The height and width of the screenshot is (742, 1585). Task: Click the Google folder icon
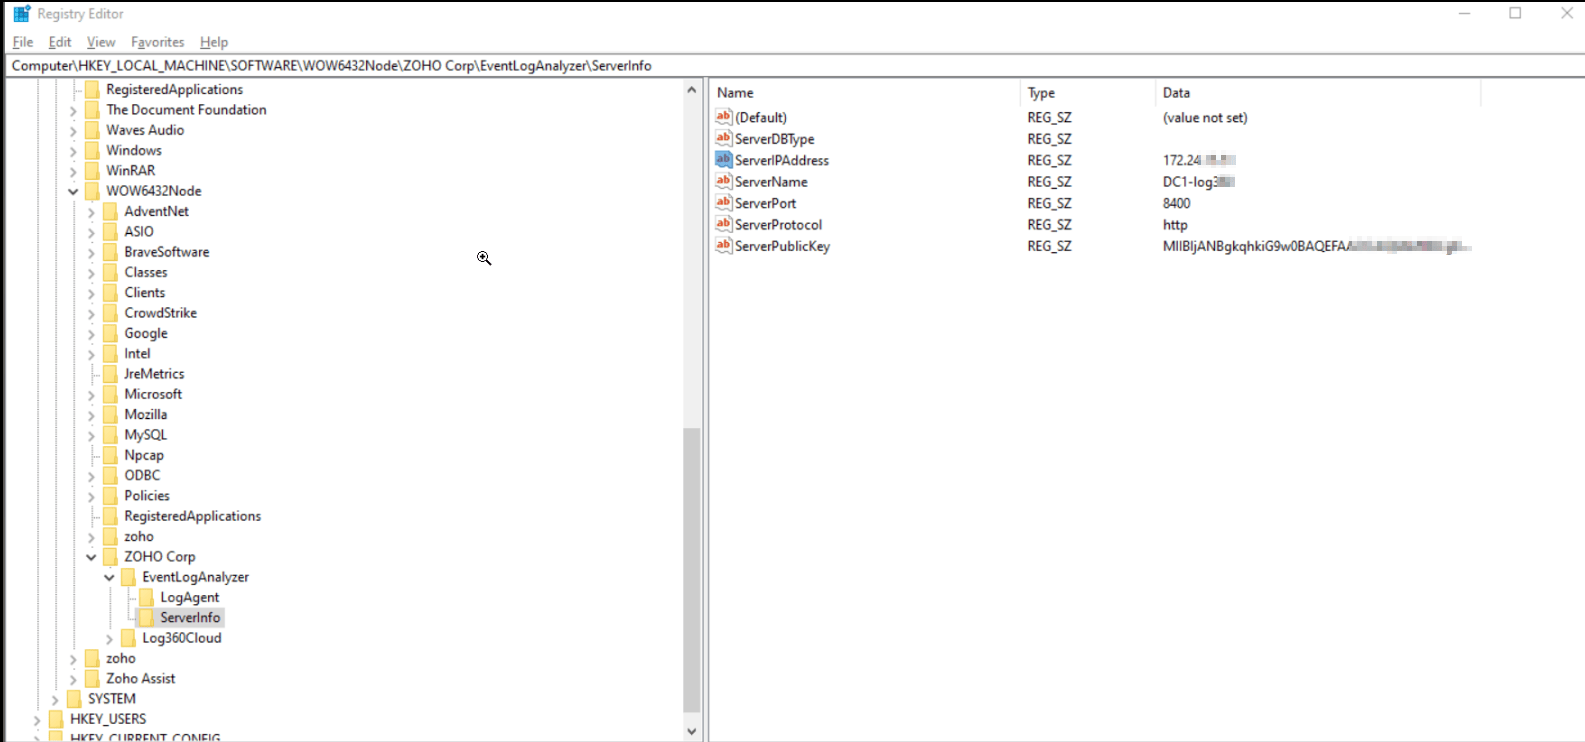point(111,333)
